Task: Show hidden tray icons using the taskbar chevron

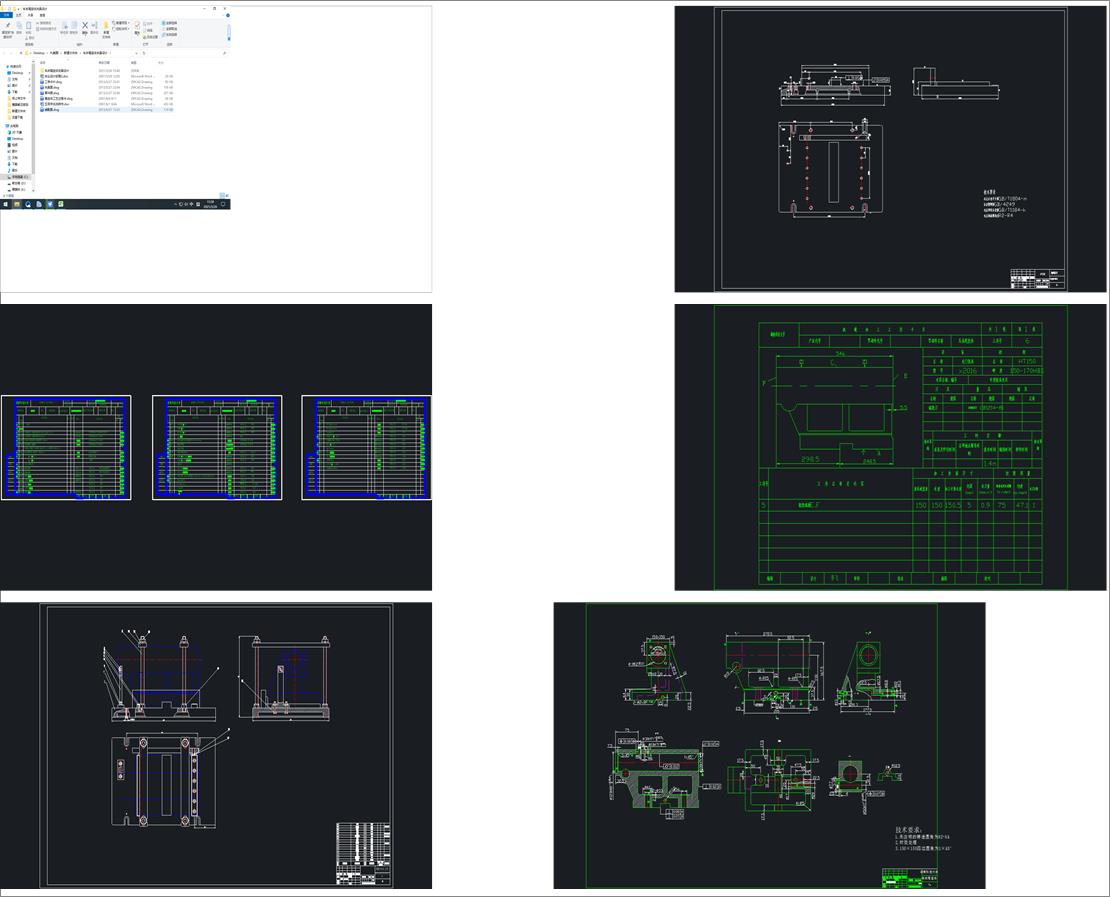Action: click(x=176, y=204)
